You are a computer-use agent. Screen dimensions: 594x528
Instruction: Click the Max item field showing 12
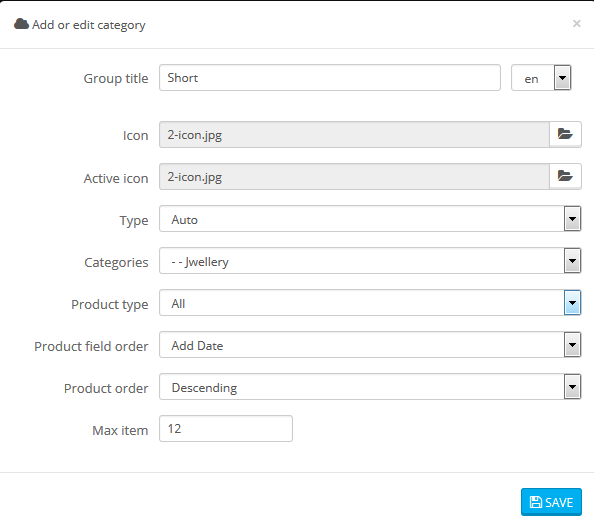[226, 429]
